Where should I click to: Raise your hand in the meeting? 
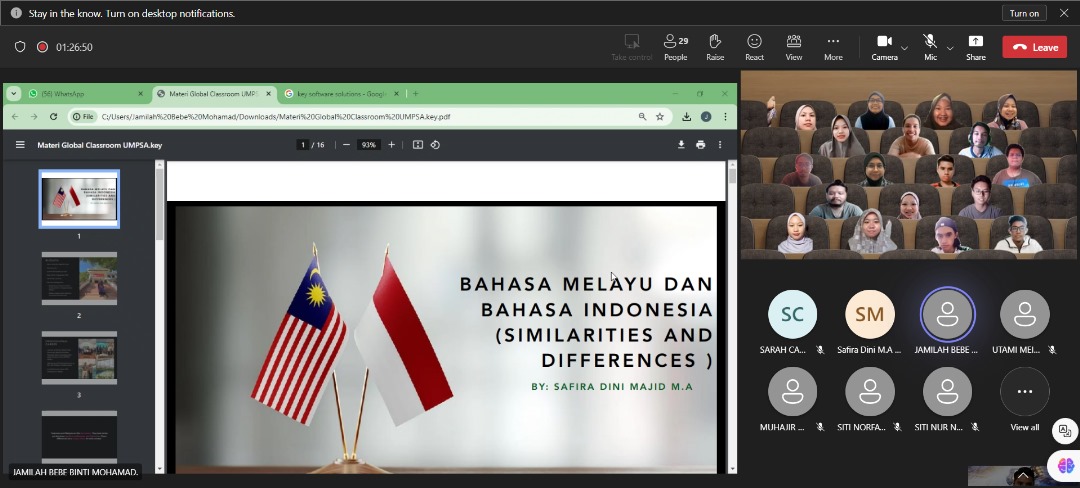(715, 47)
